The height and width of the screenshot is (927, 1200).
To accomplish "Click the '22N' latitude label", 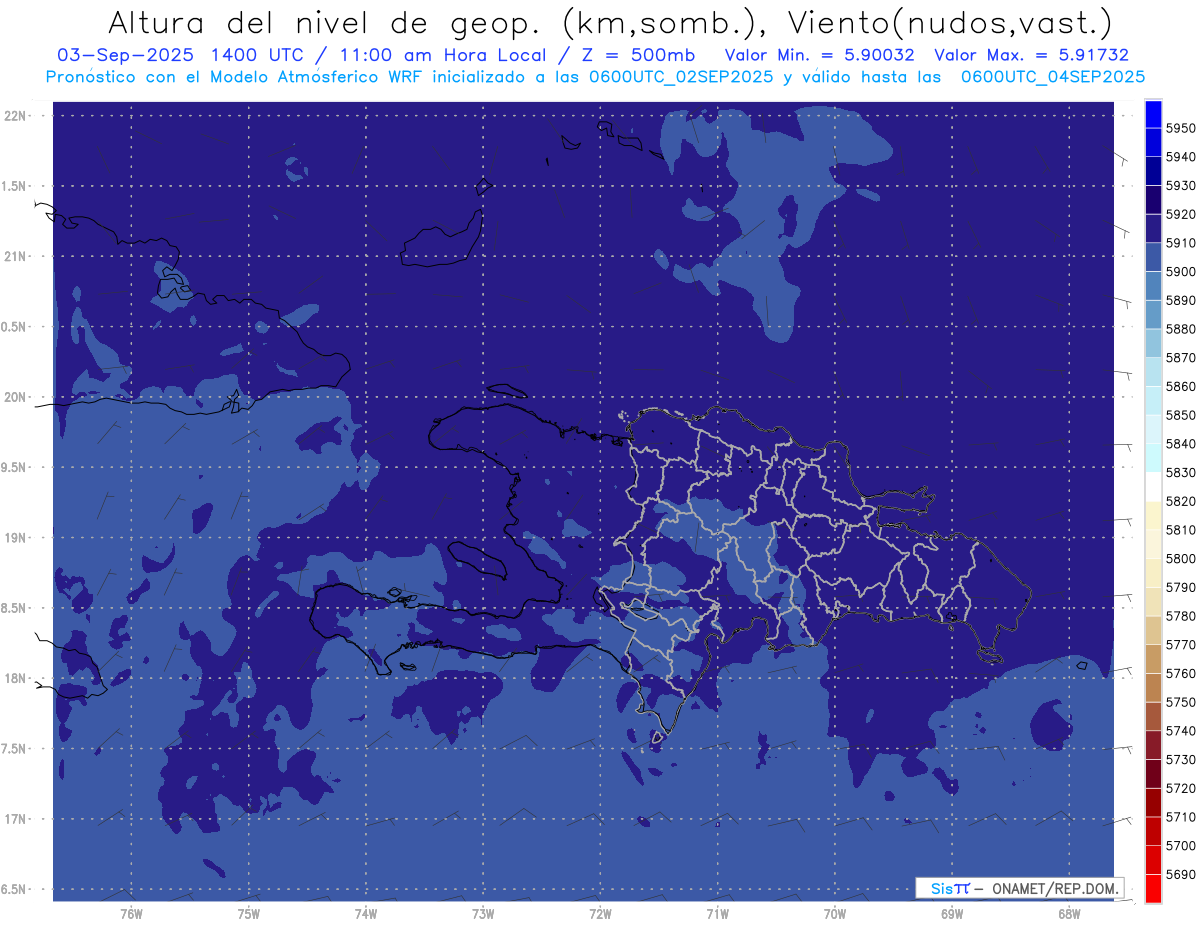I will coord(17,116).
